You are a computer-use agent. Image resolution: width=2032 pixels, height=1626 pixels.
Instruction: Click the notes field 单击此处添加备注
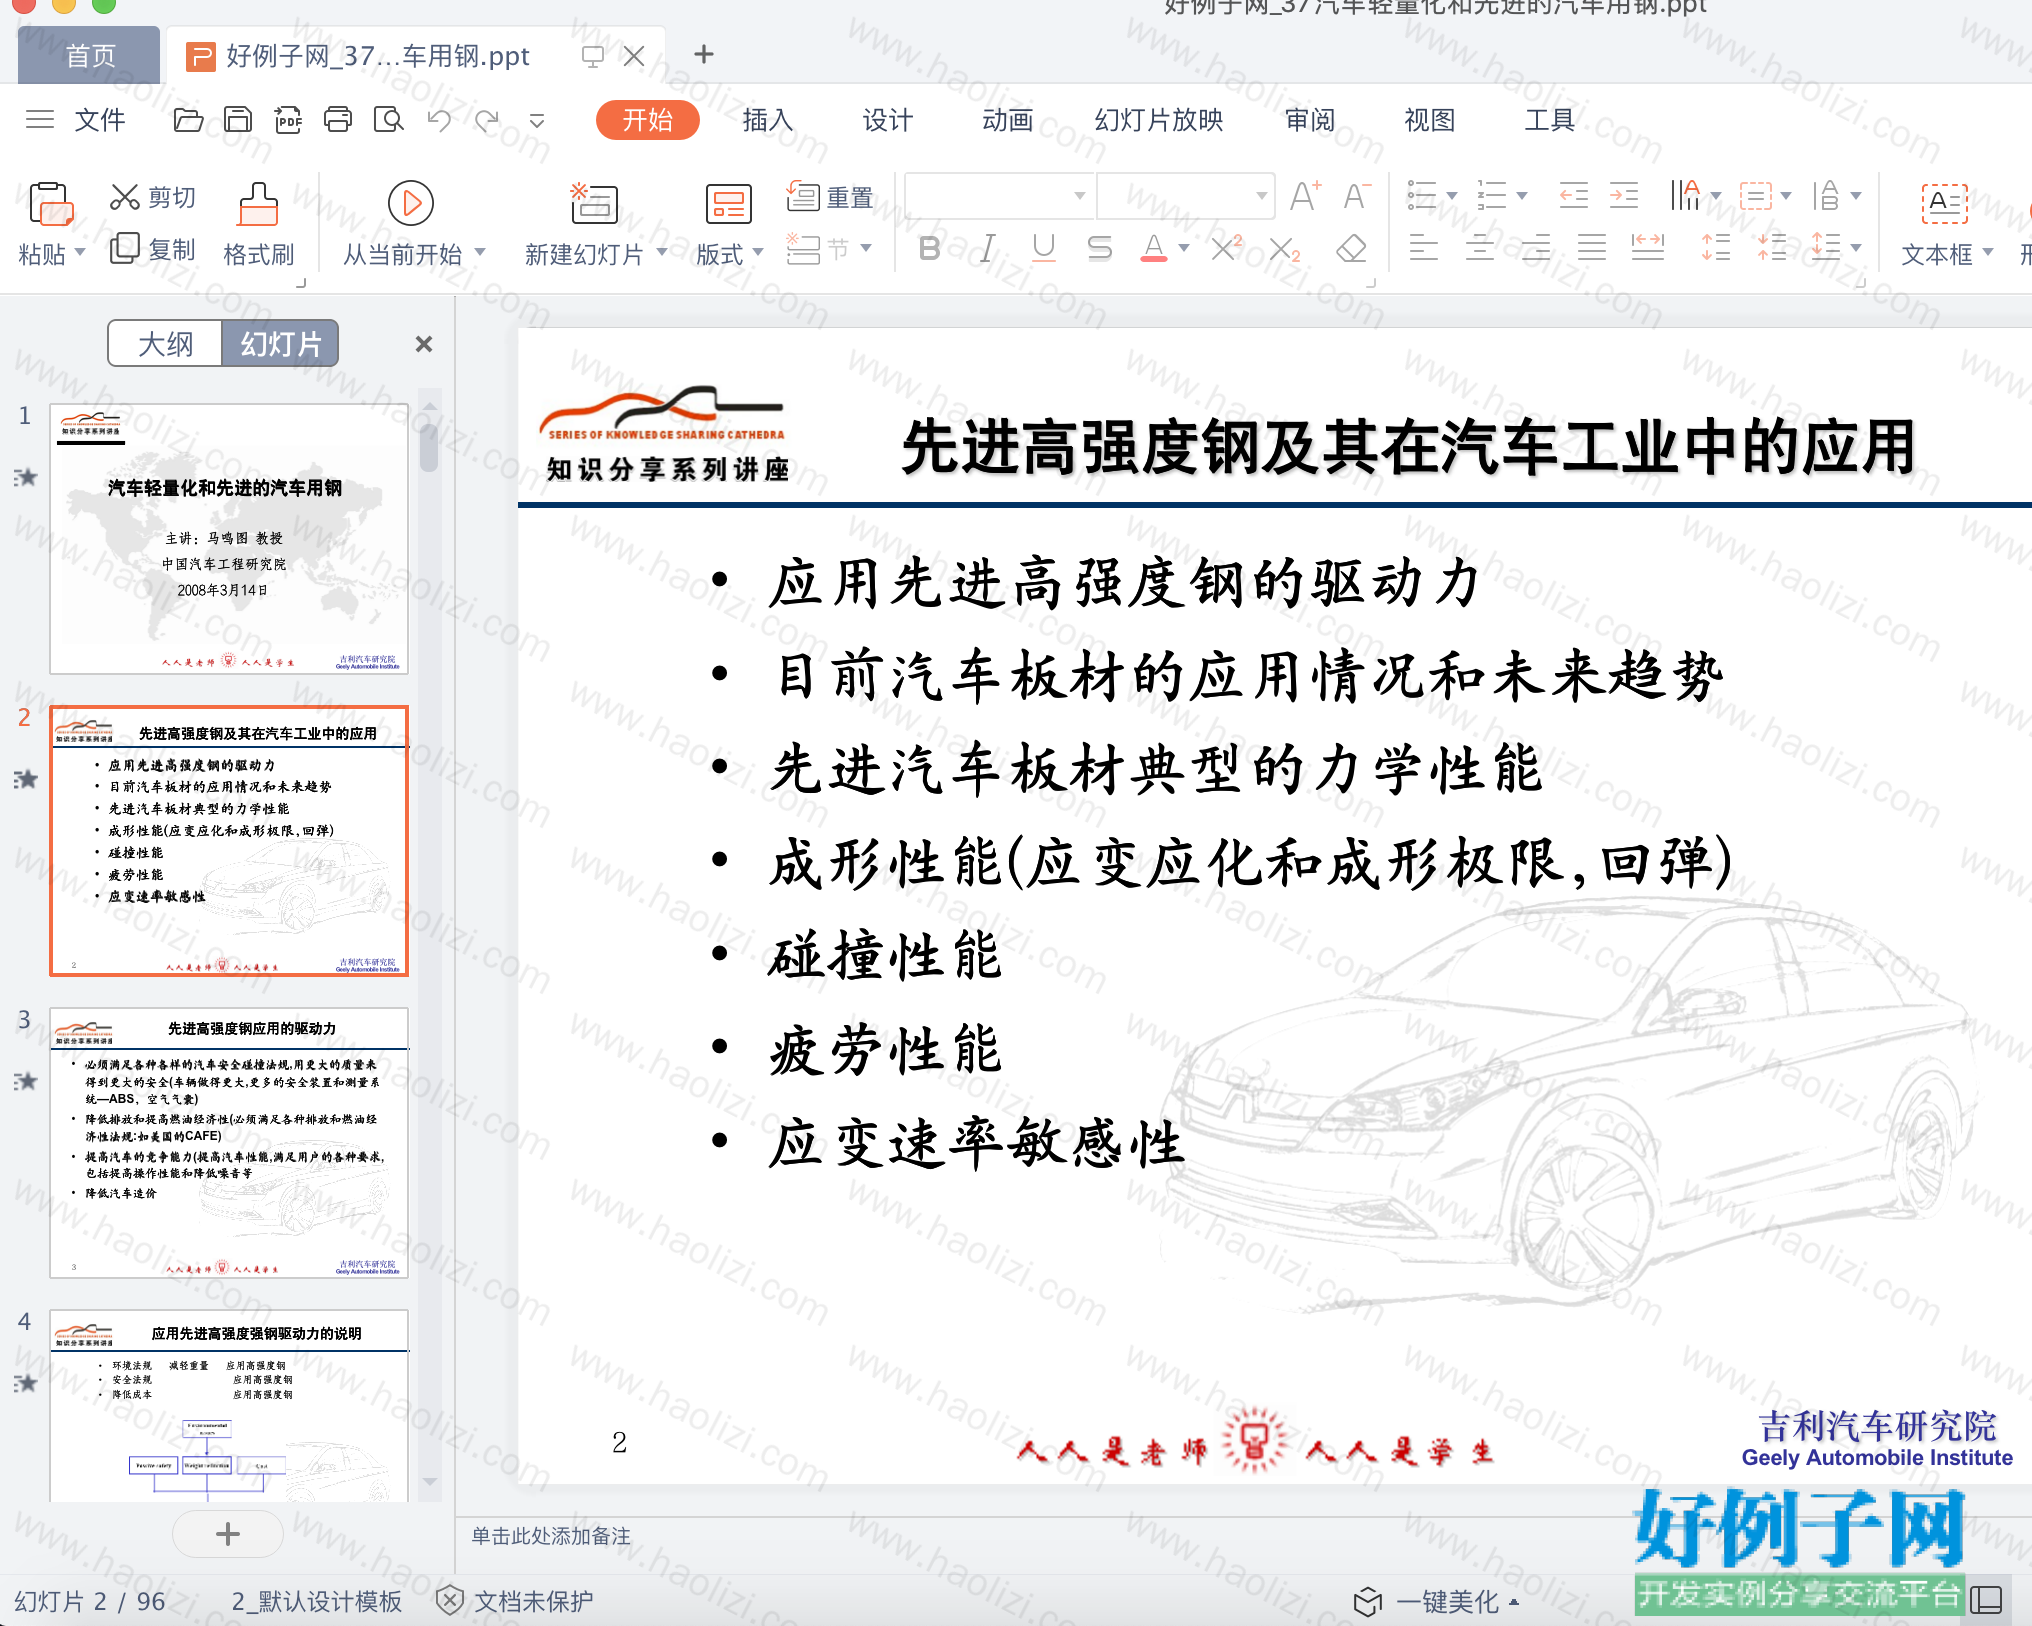click(x=551, y=1536)
